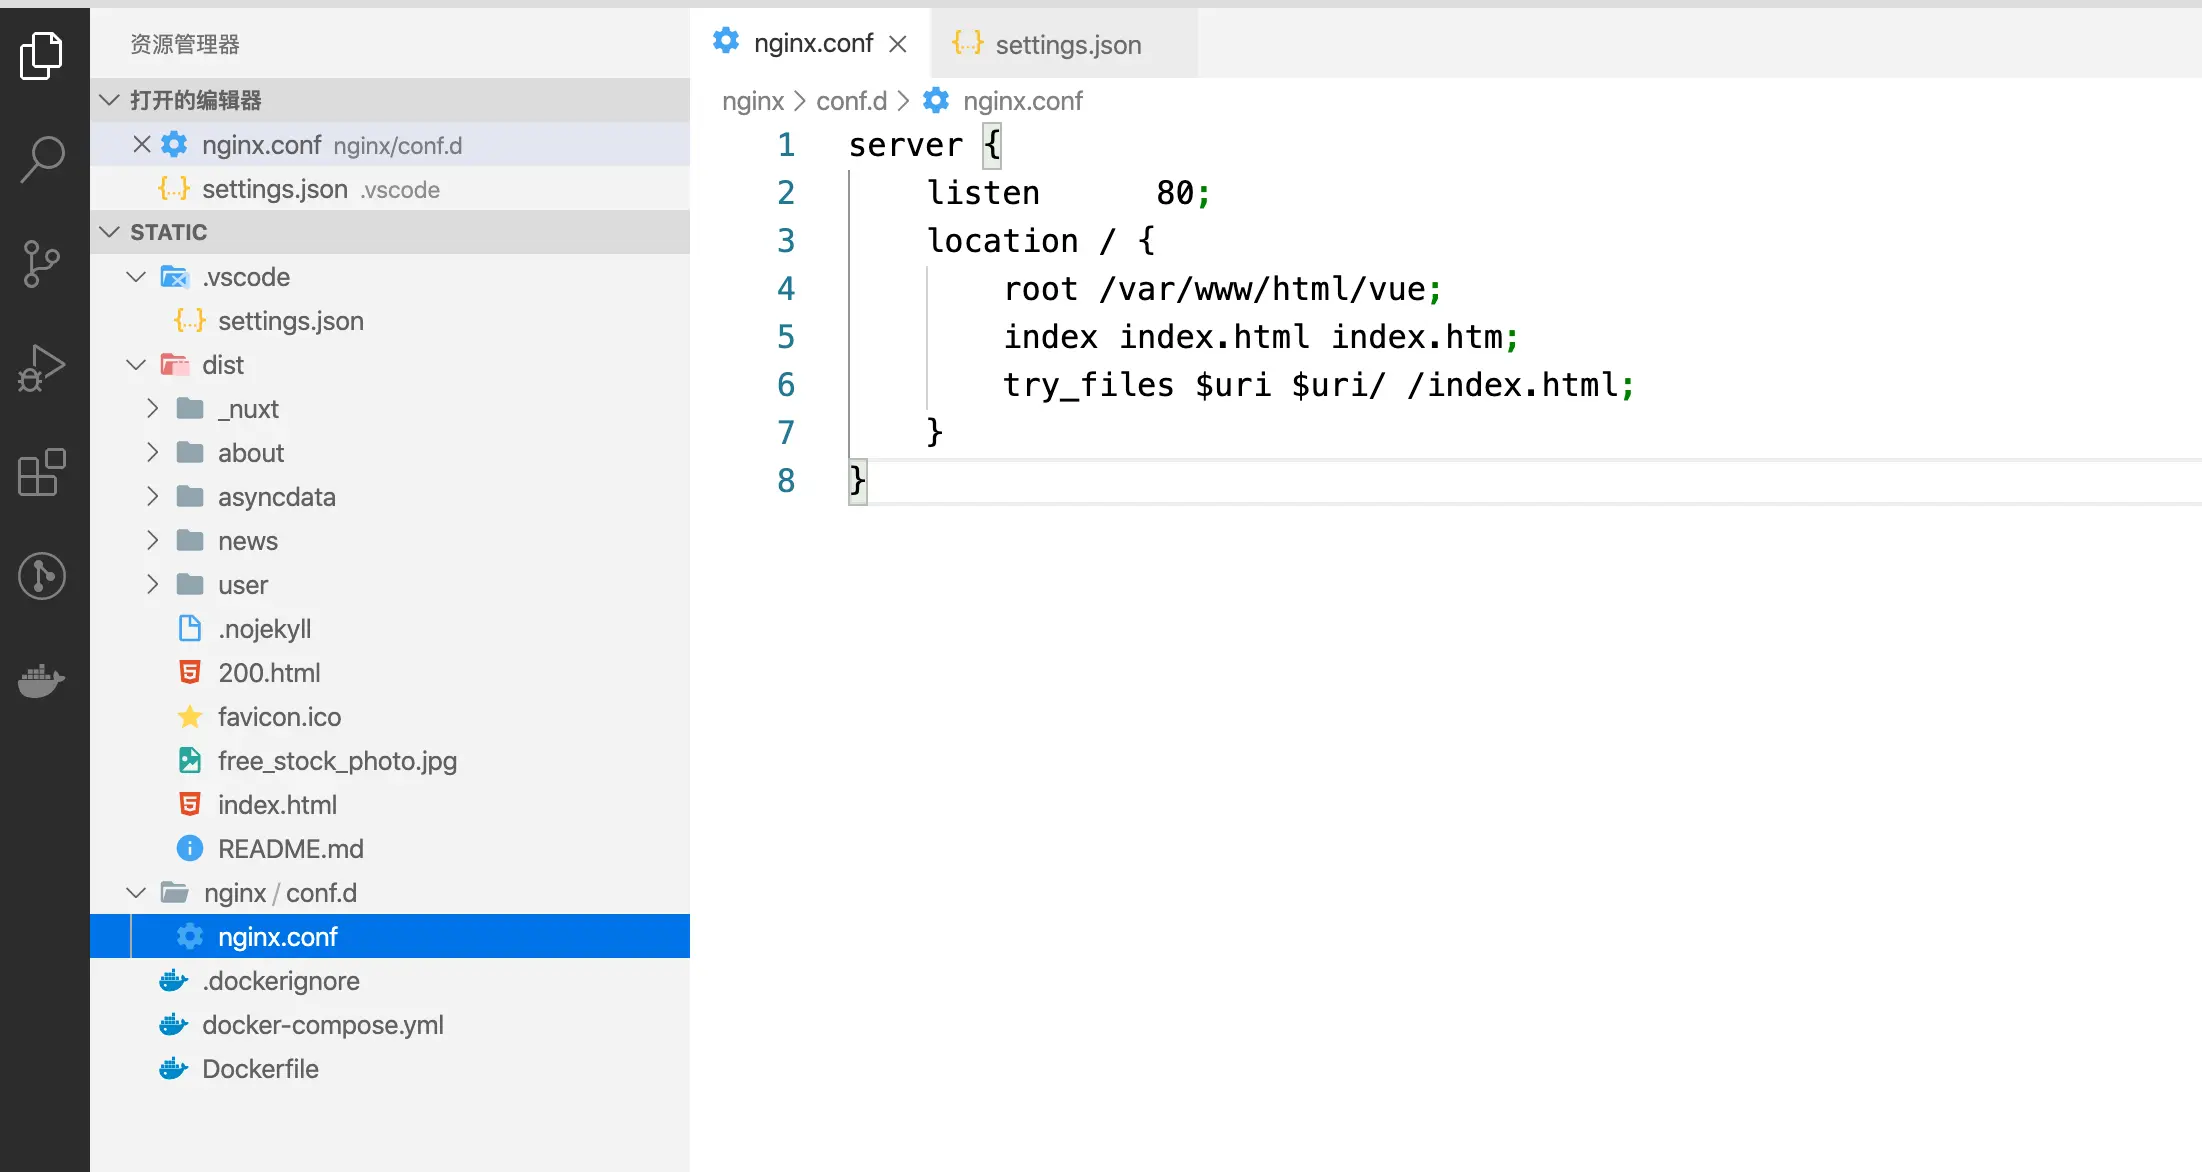The height and width of the screenshot is (1172, 2202).
Task: Open docker-compose.yml file
Action: click(x=322, y=1025)
